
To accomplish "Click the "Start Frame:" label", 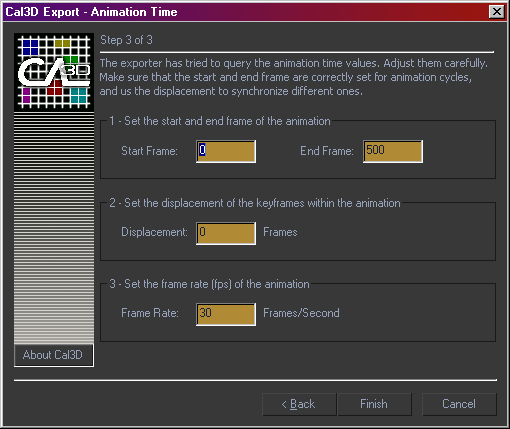I will pos(149,151).
